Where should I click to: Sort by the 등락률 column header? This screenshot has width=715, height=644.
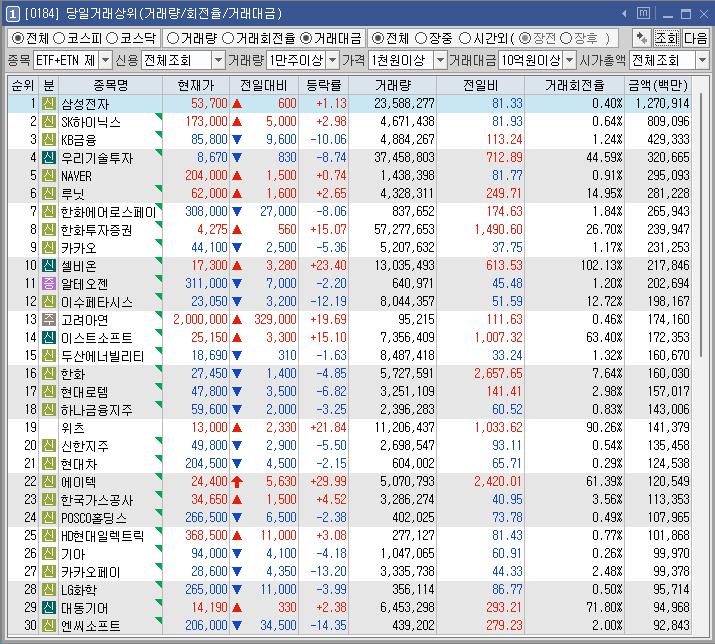pos(324,85)
